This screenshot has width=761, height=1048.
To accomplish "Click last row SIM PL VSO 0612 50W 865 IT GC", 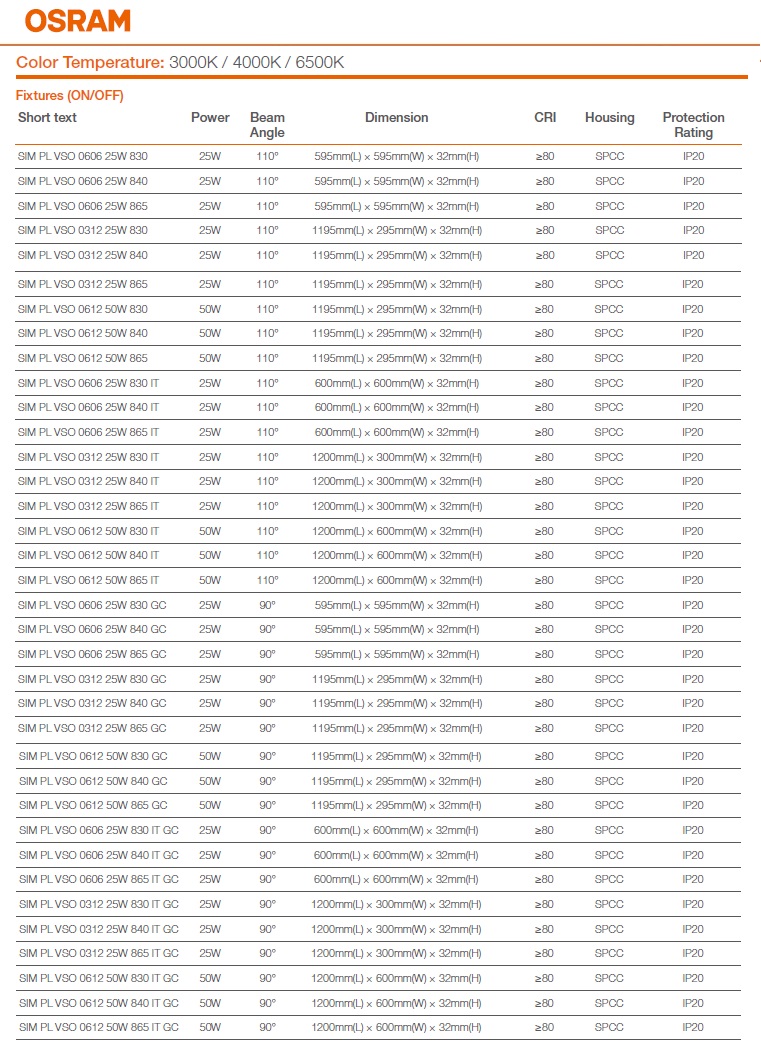I will tap(98, 1028).
